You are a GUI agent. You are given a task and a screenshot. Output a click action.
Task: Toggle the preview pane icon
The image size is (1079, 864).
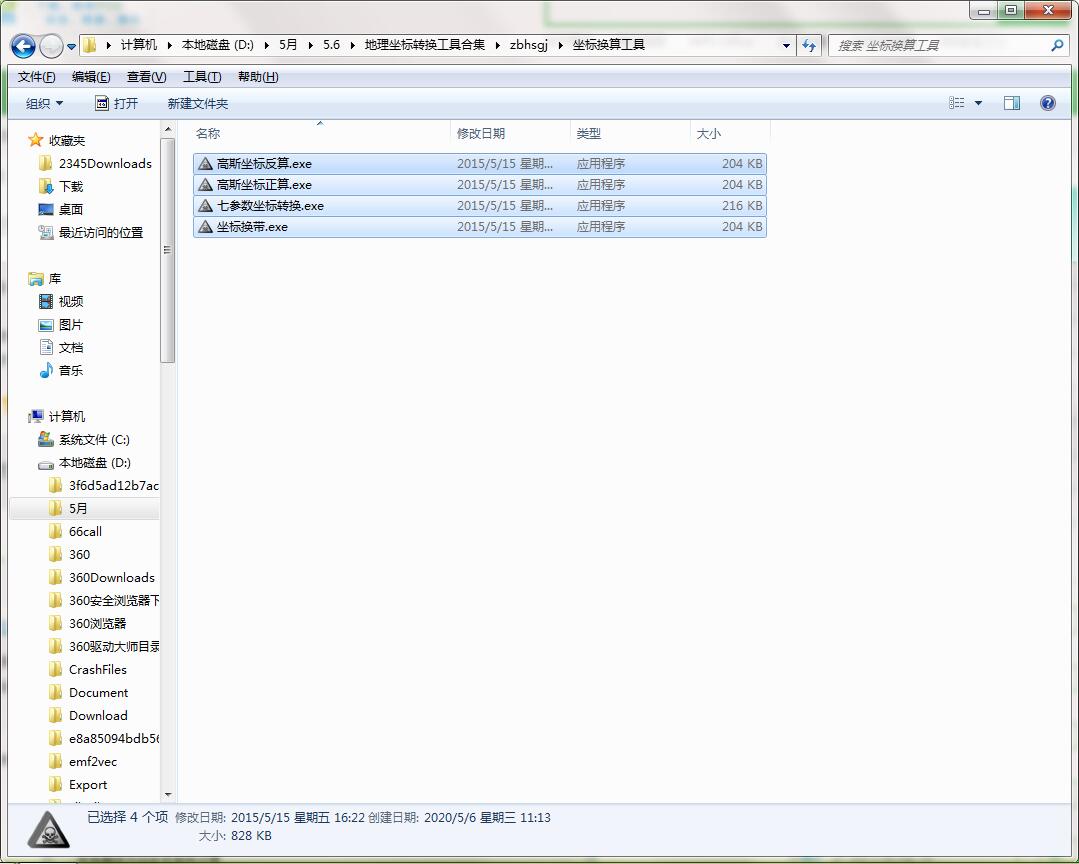tap(1012, 103)
